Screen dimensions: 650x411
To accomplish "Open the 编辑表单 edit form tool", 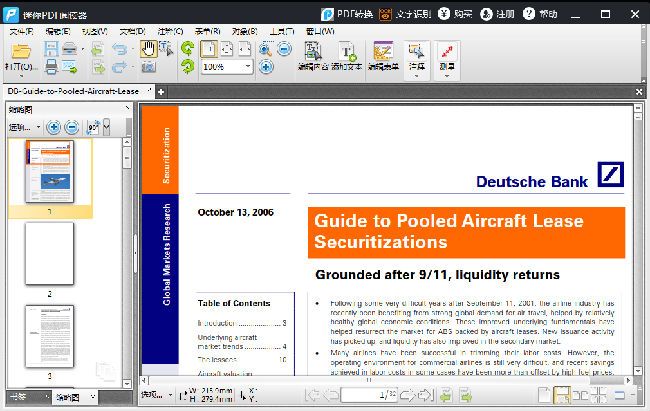I will (383, 56).
